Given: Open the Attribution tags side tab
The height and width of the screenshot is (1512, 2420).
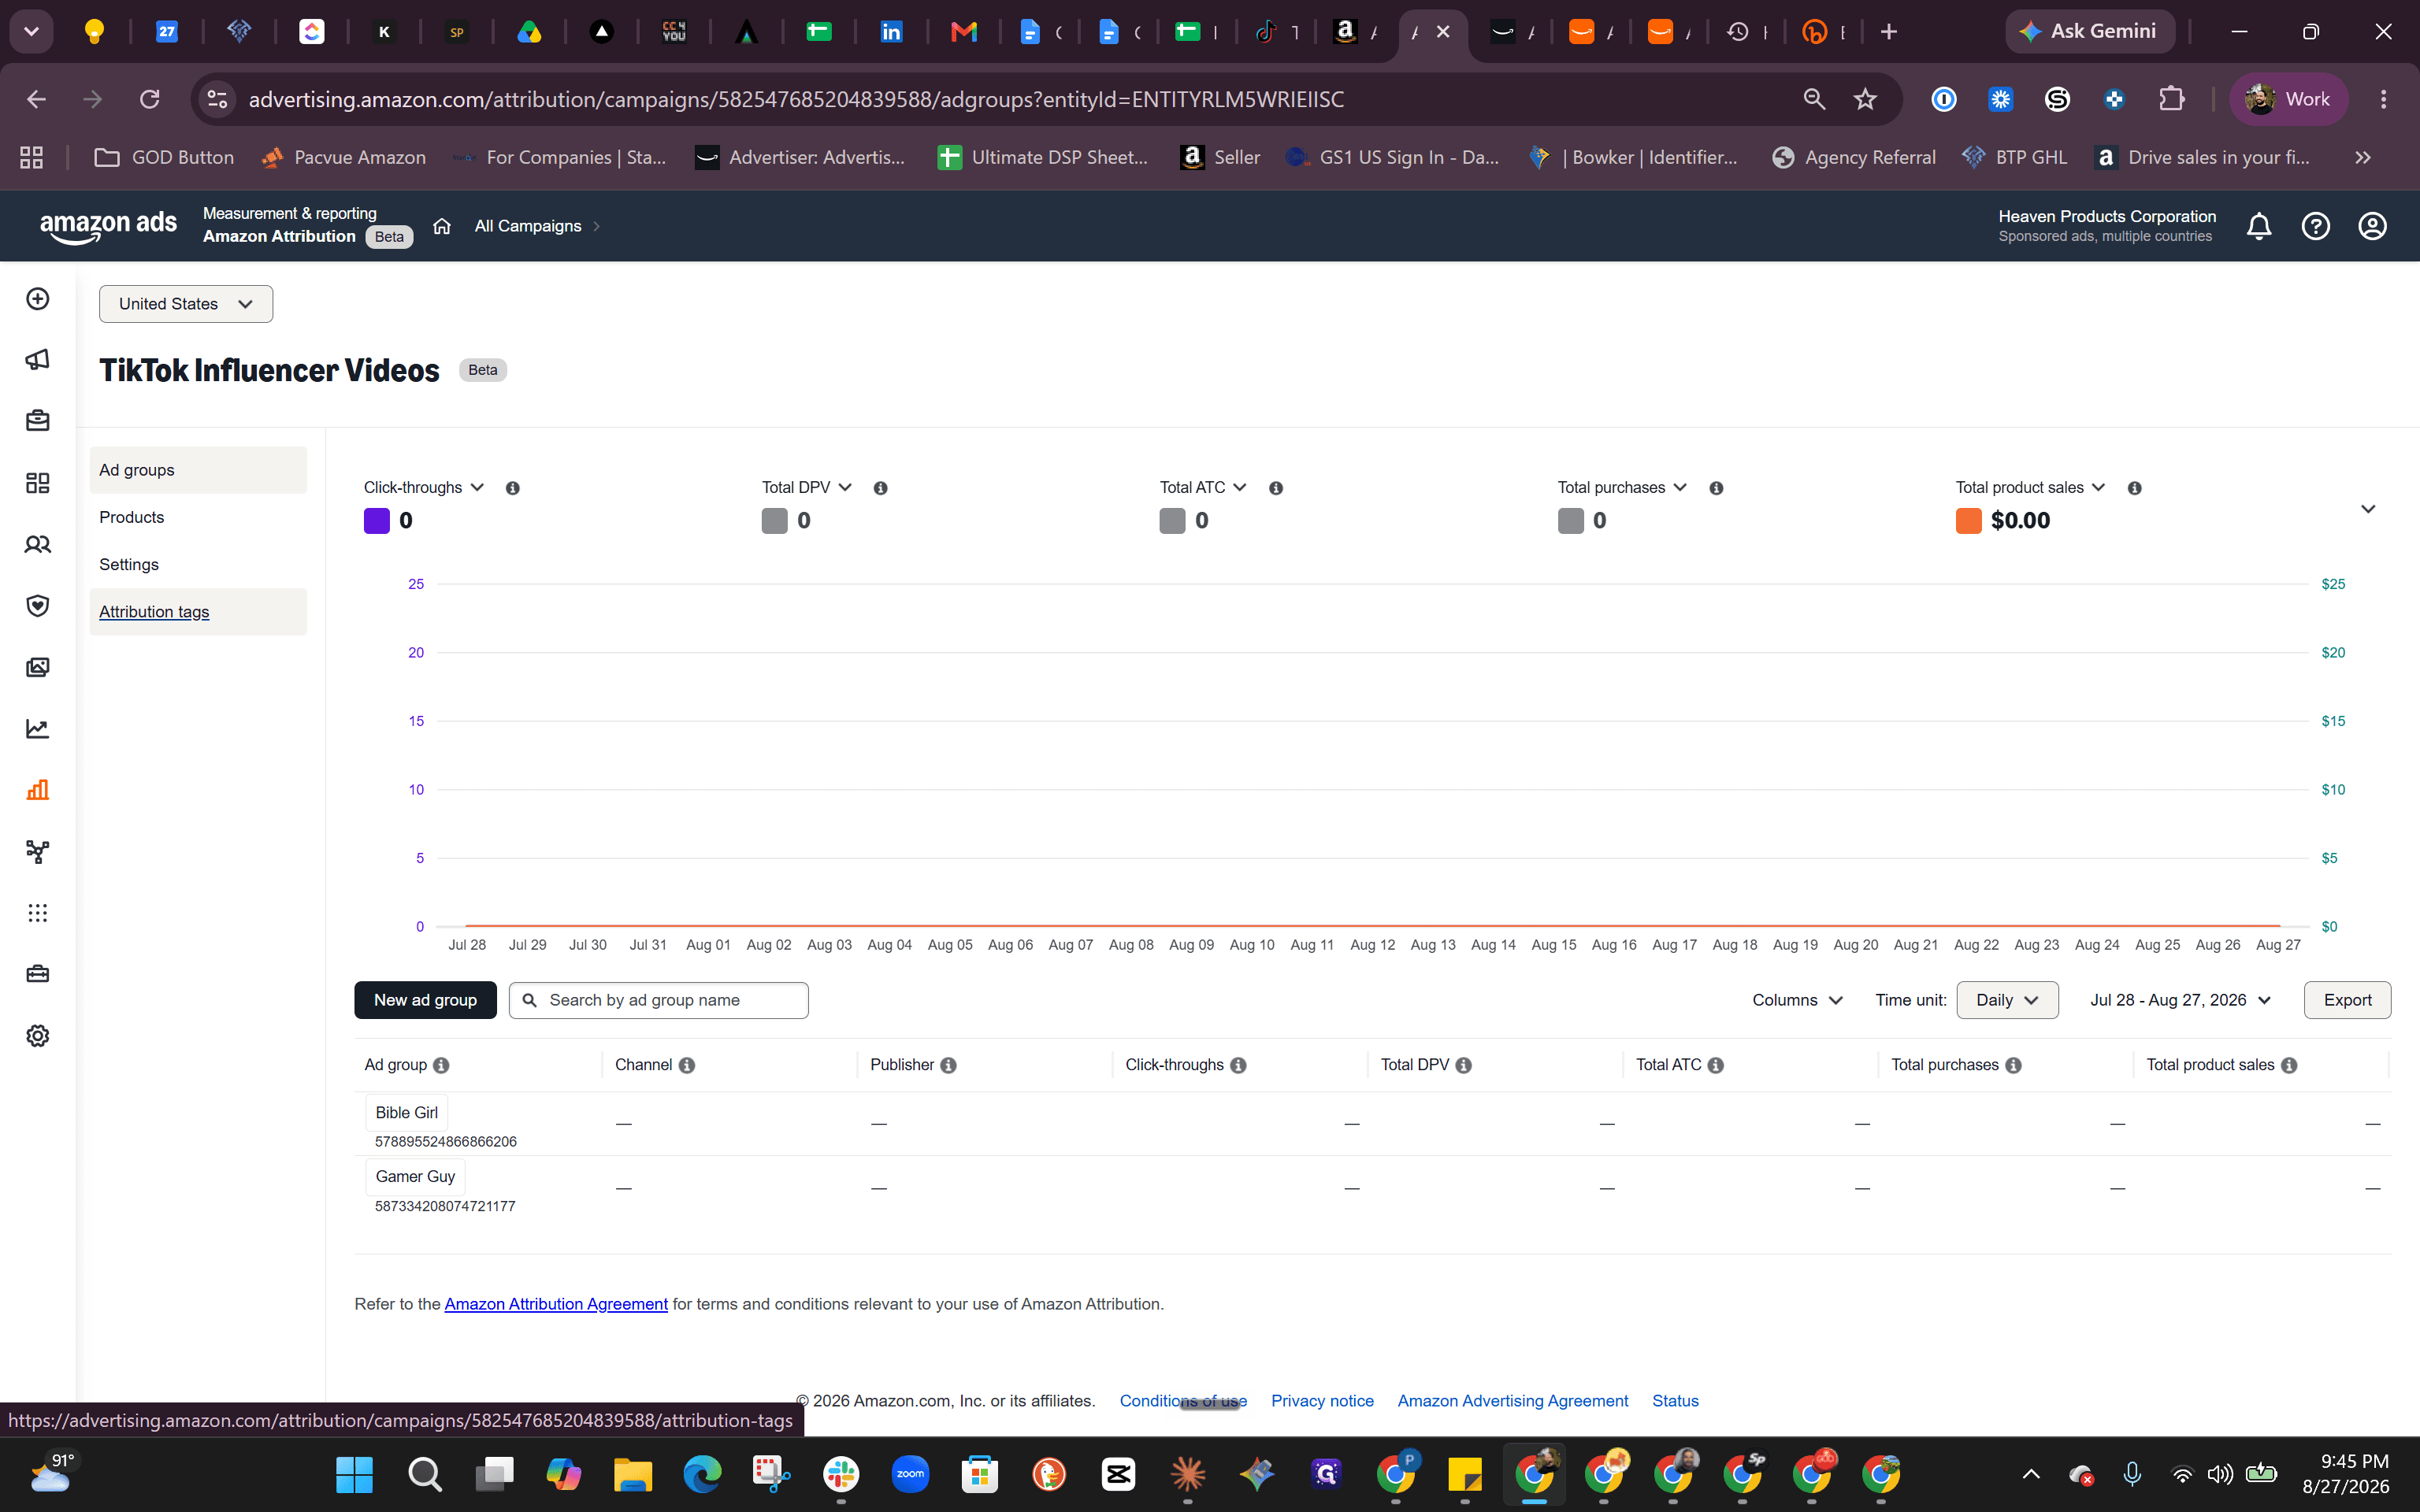Looking at the screenshot, I should click(x=198, y=612).
